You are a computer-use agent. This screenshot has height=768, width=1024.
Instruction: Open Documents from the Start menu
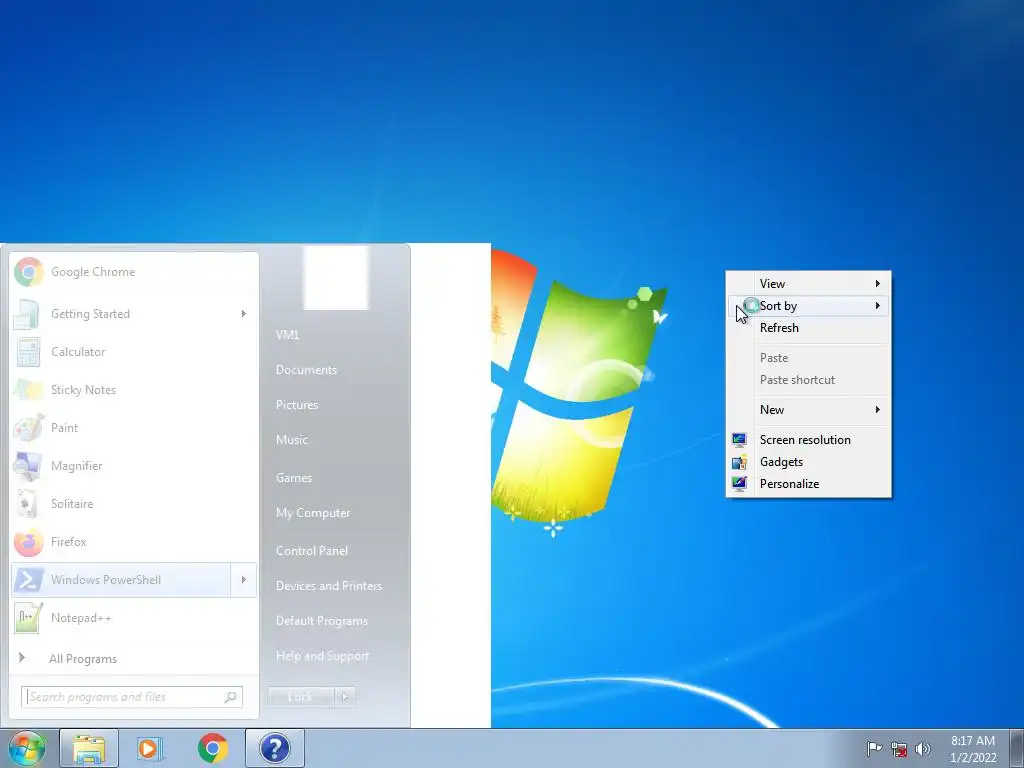(x=306, y=370)
